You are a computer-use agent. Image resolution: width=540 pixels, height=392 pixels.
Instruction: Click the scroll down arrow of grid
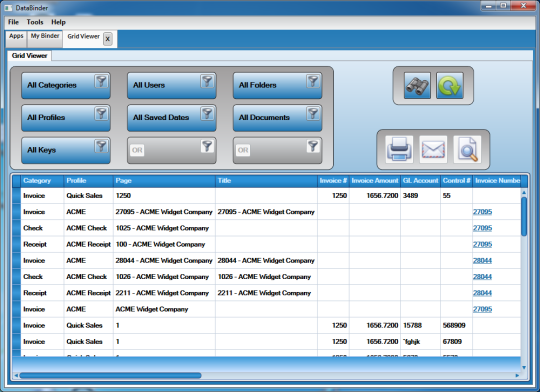[x=524, y=368]
